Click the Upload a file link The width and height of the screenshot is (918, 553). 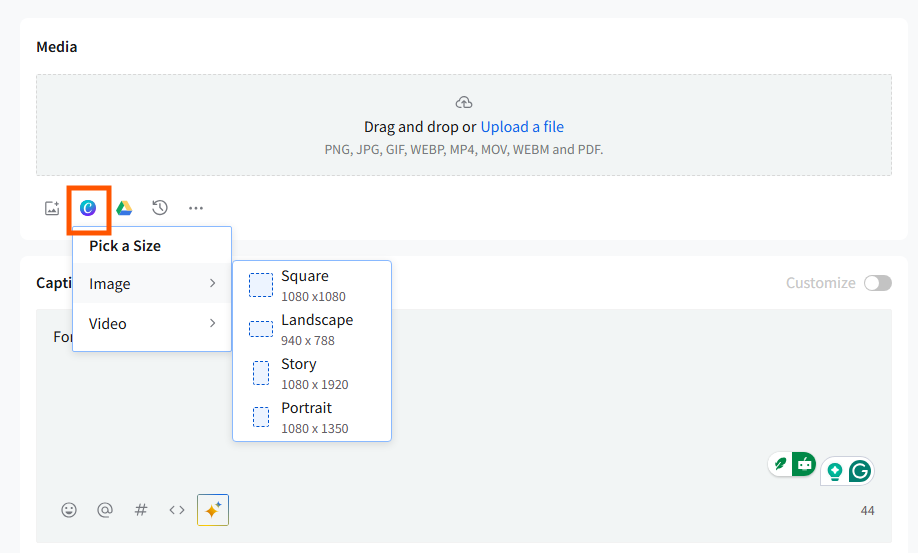[522, 127]
